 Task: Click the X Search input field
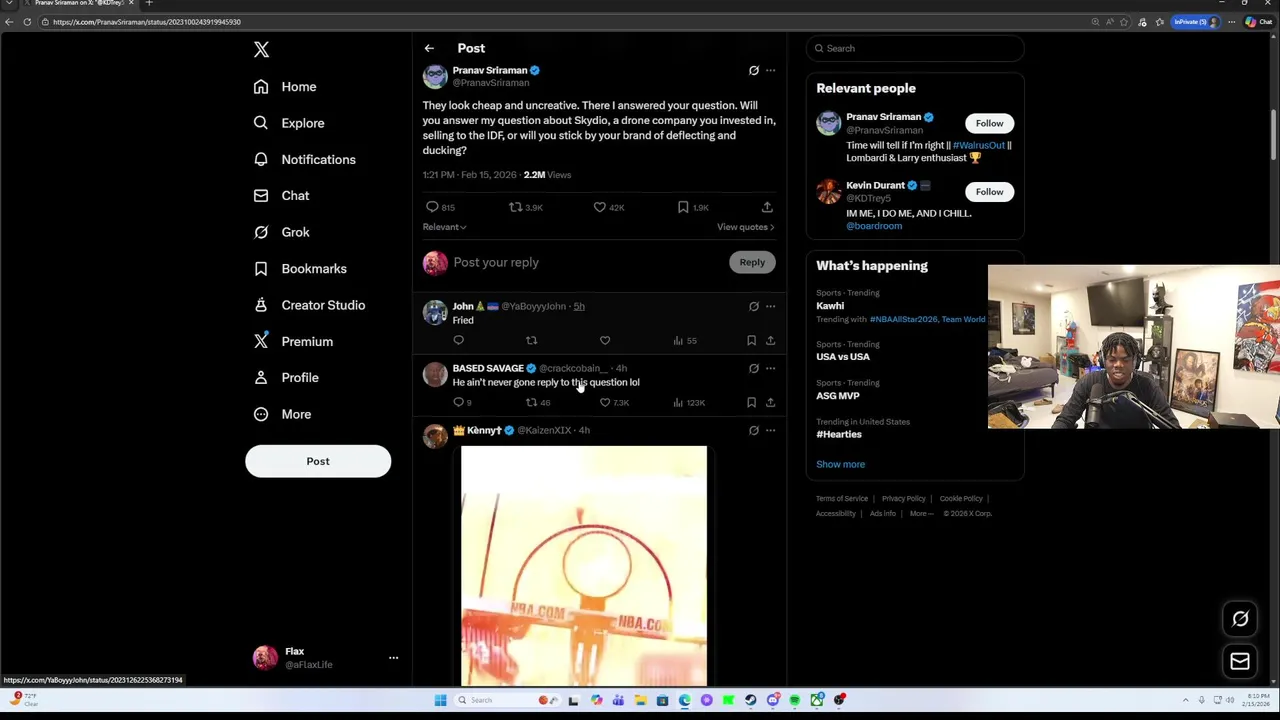915,48
